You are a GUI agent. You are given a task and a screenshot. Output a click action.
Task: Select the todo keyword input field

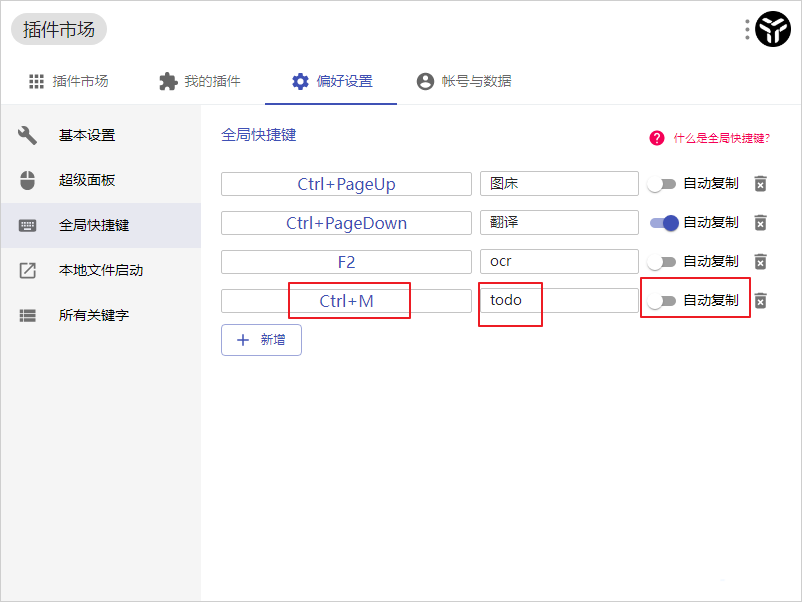(x=510, y=301)
